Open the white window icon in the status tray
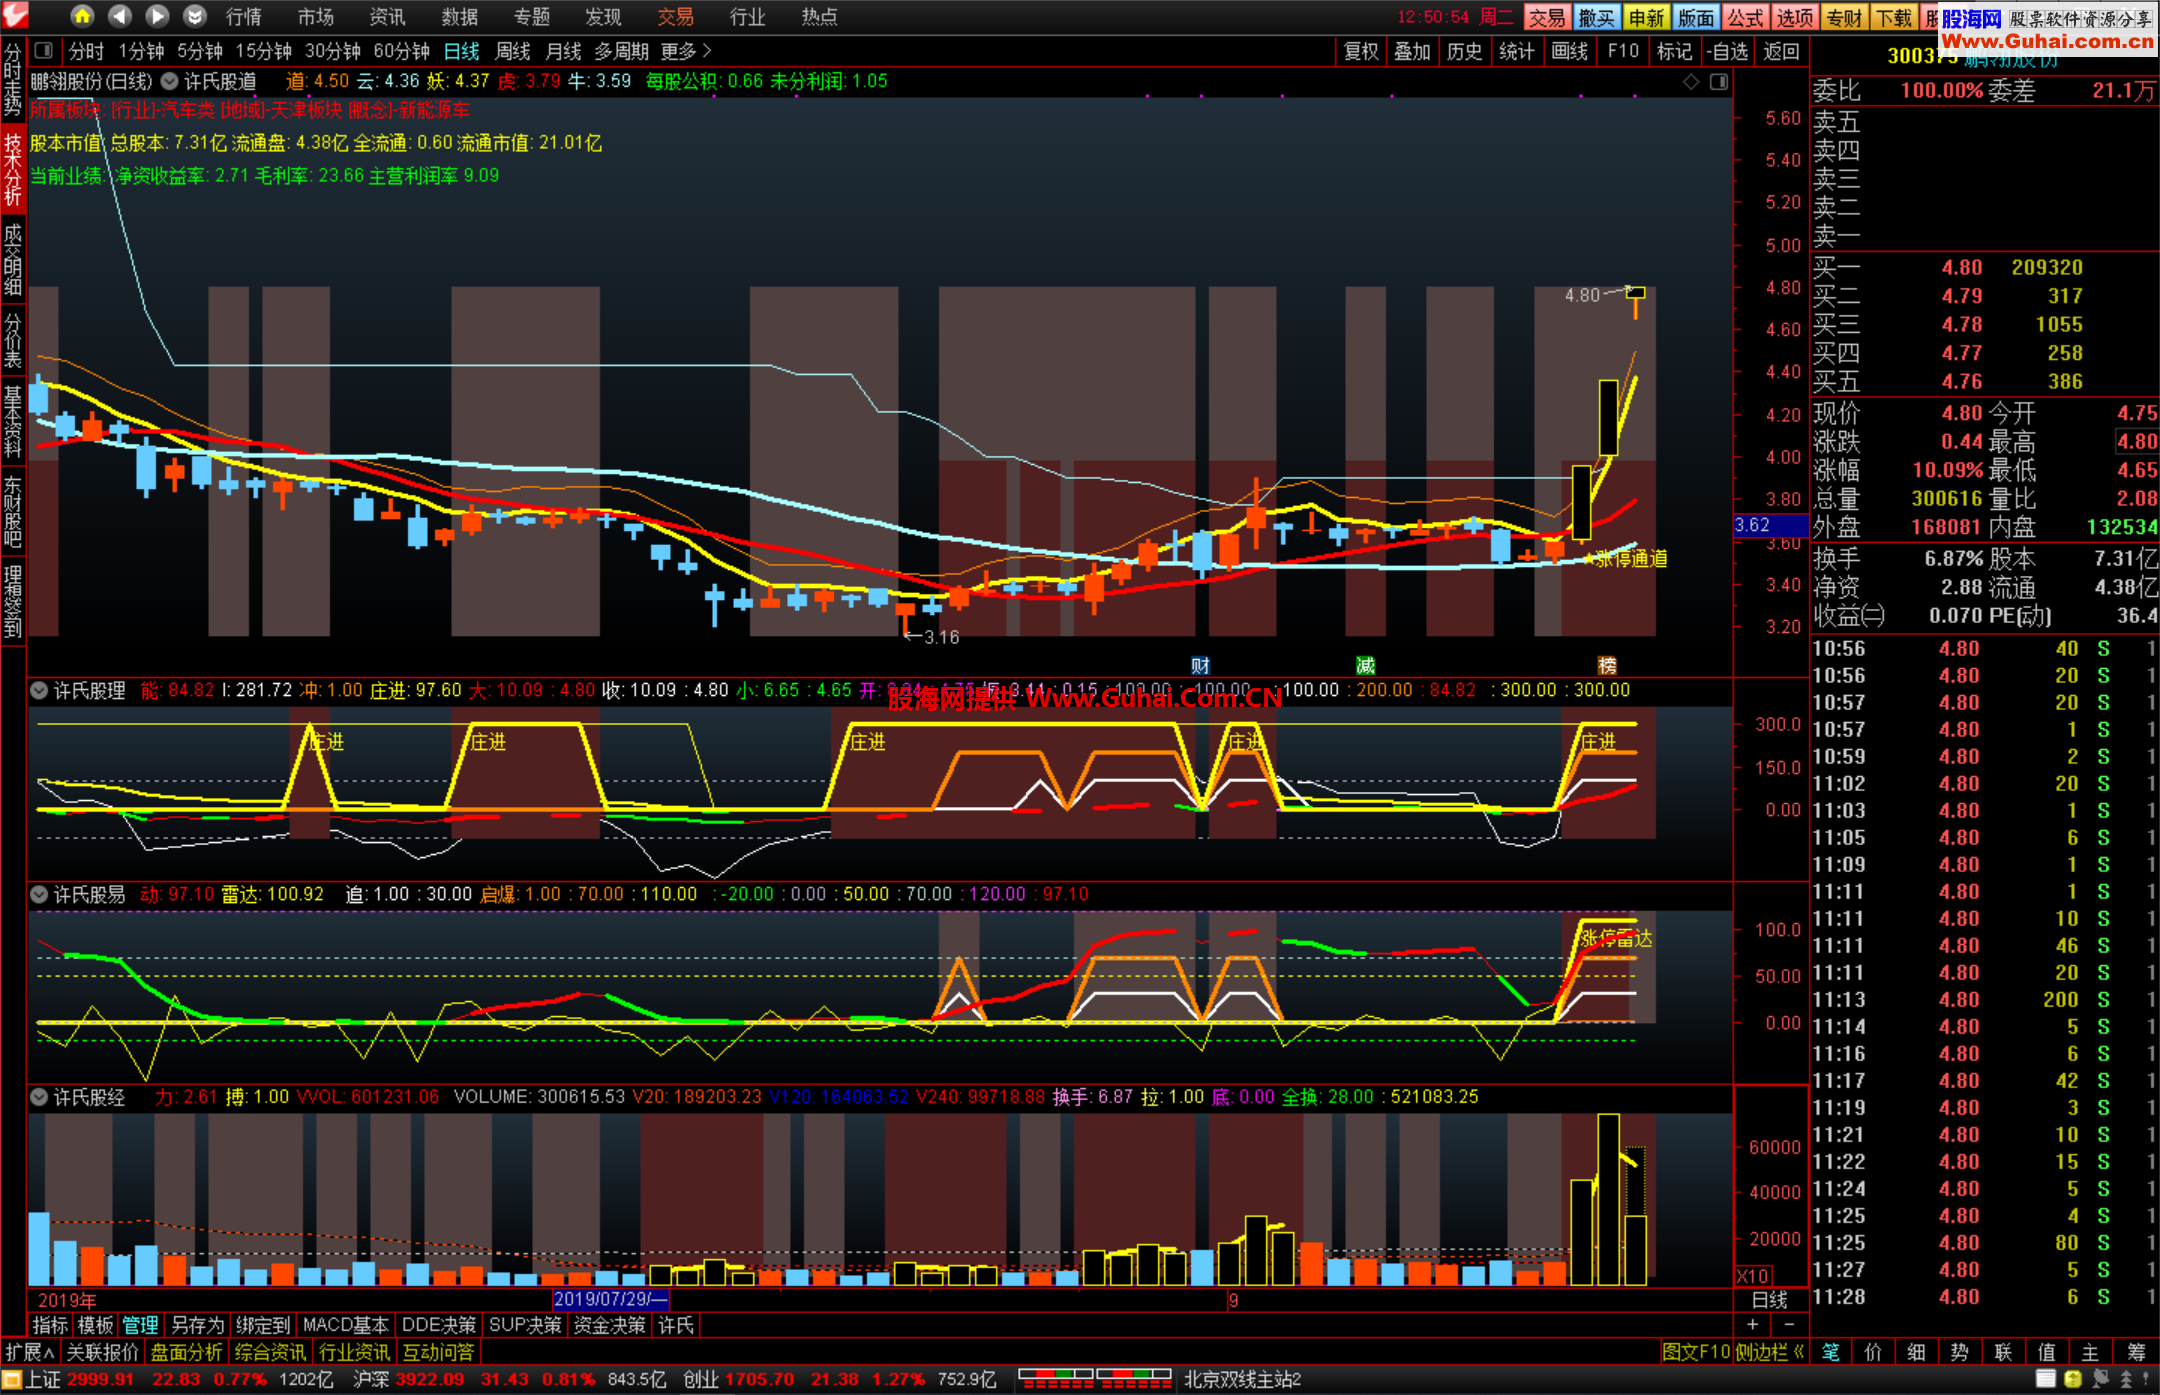The width and height of the screenshot is (2160, 1395). point(2045,1379)
